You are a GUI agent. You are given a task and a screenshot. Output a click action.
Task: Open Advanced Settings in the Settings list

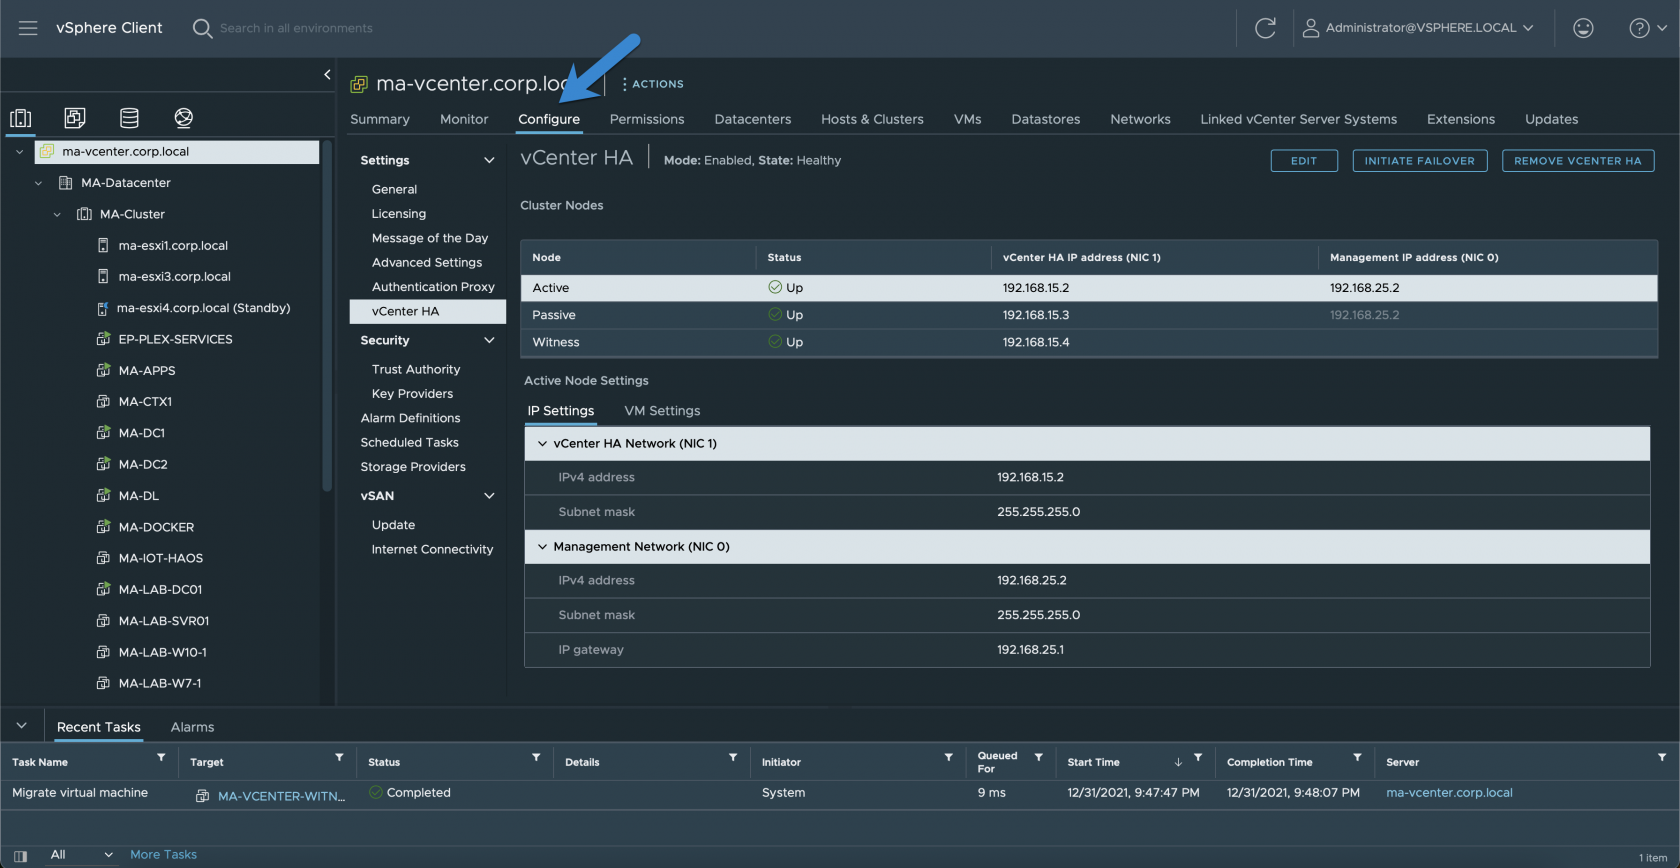[427, 263]
